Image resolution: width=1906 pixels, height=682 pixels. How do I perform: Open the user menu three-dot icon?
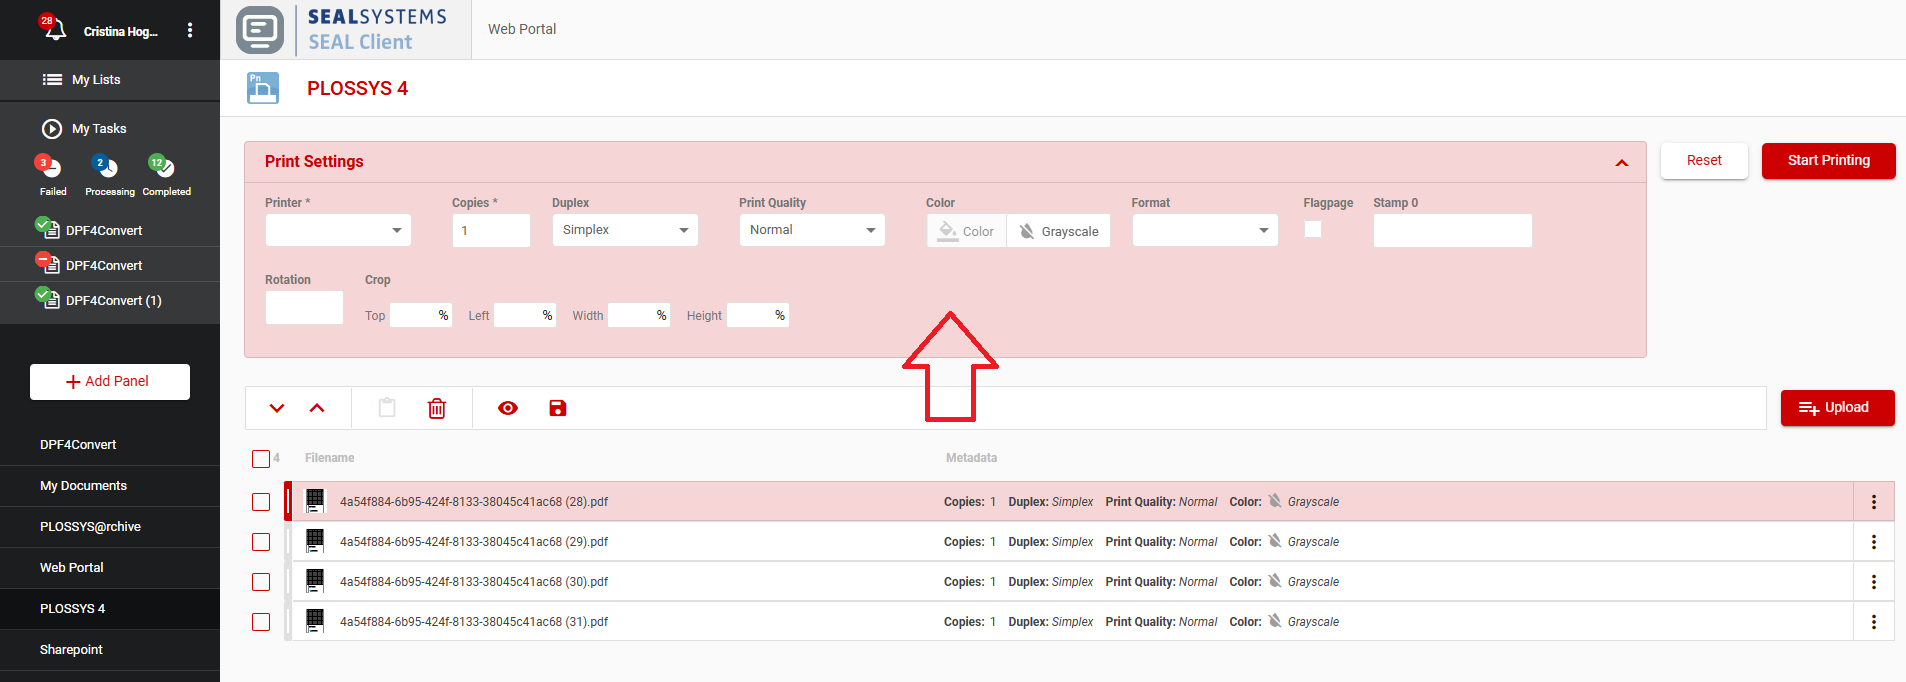[x=190, y=31]
